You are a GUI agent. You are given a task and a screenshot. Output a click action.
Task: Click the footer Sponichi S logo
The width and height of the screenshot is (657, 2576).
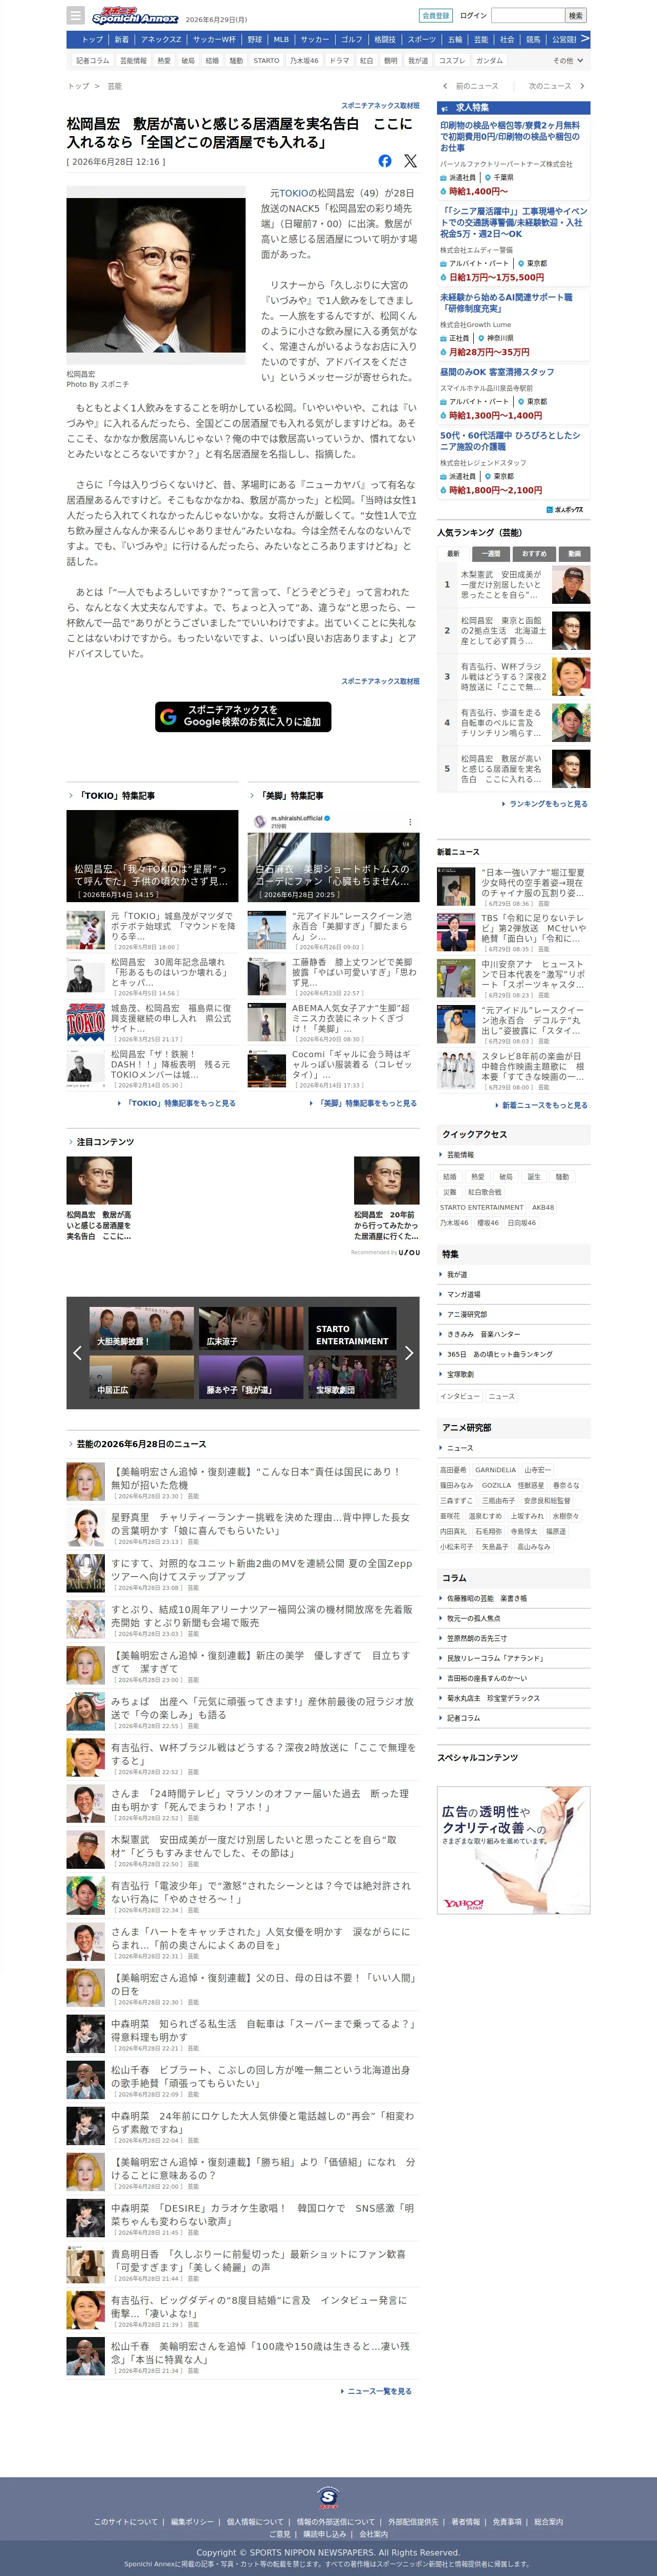pyautogui.click(x=328, y=2497)
